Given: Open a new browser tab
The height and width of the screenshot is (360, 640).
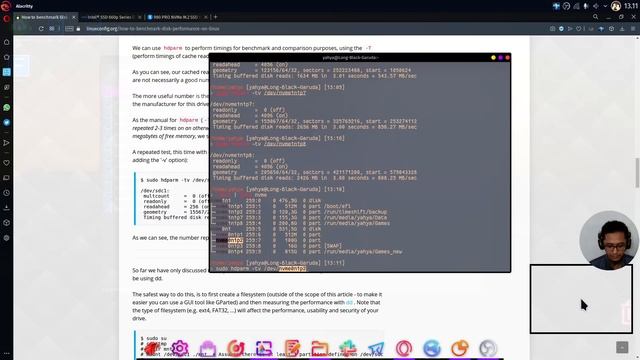Looking at the screenshot, I should (216, 17).
